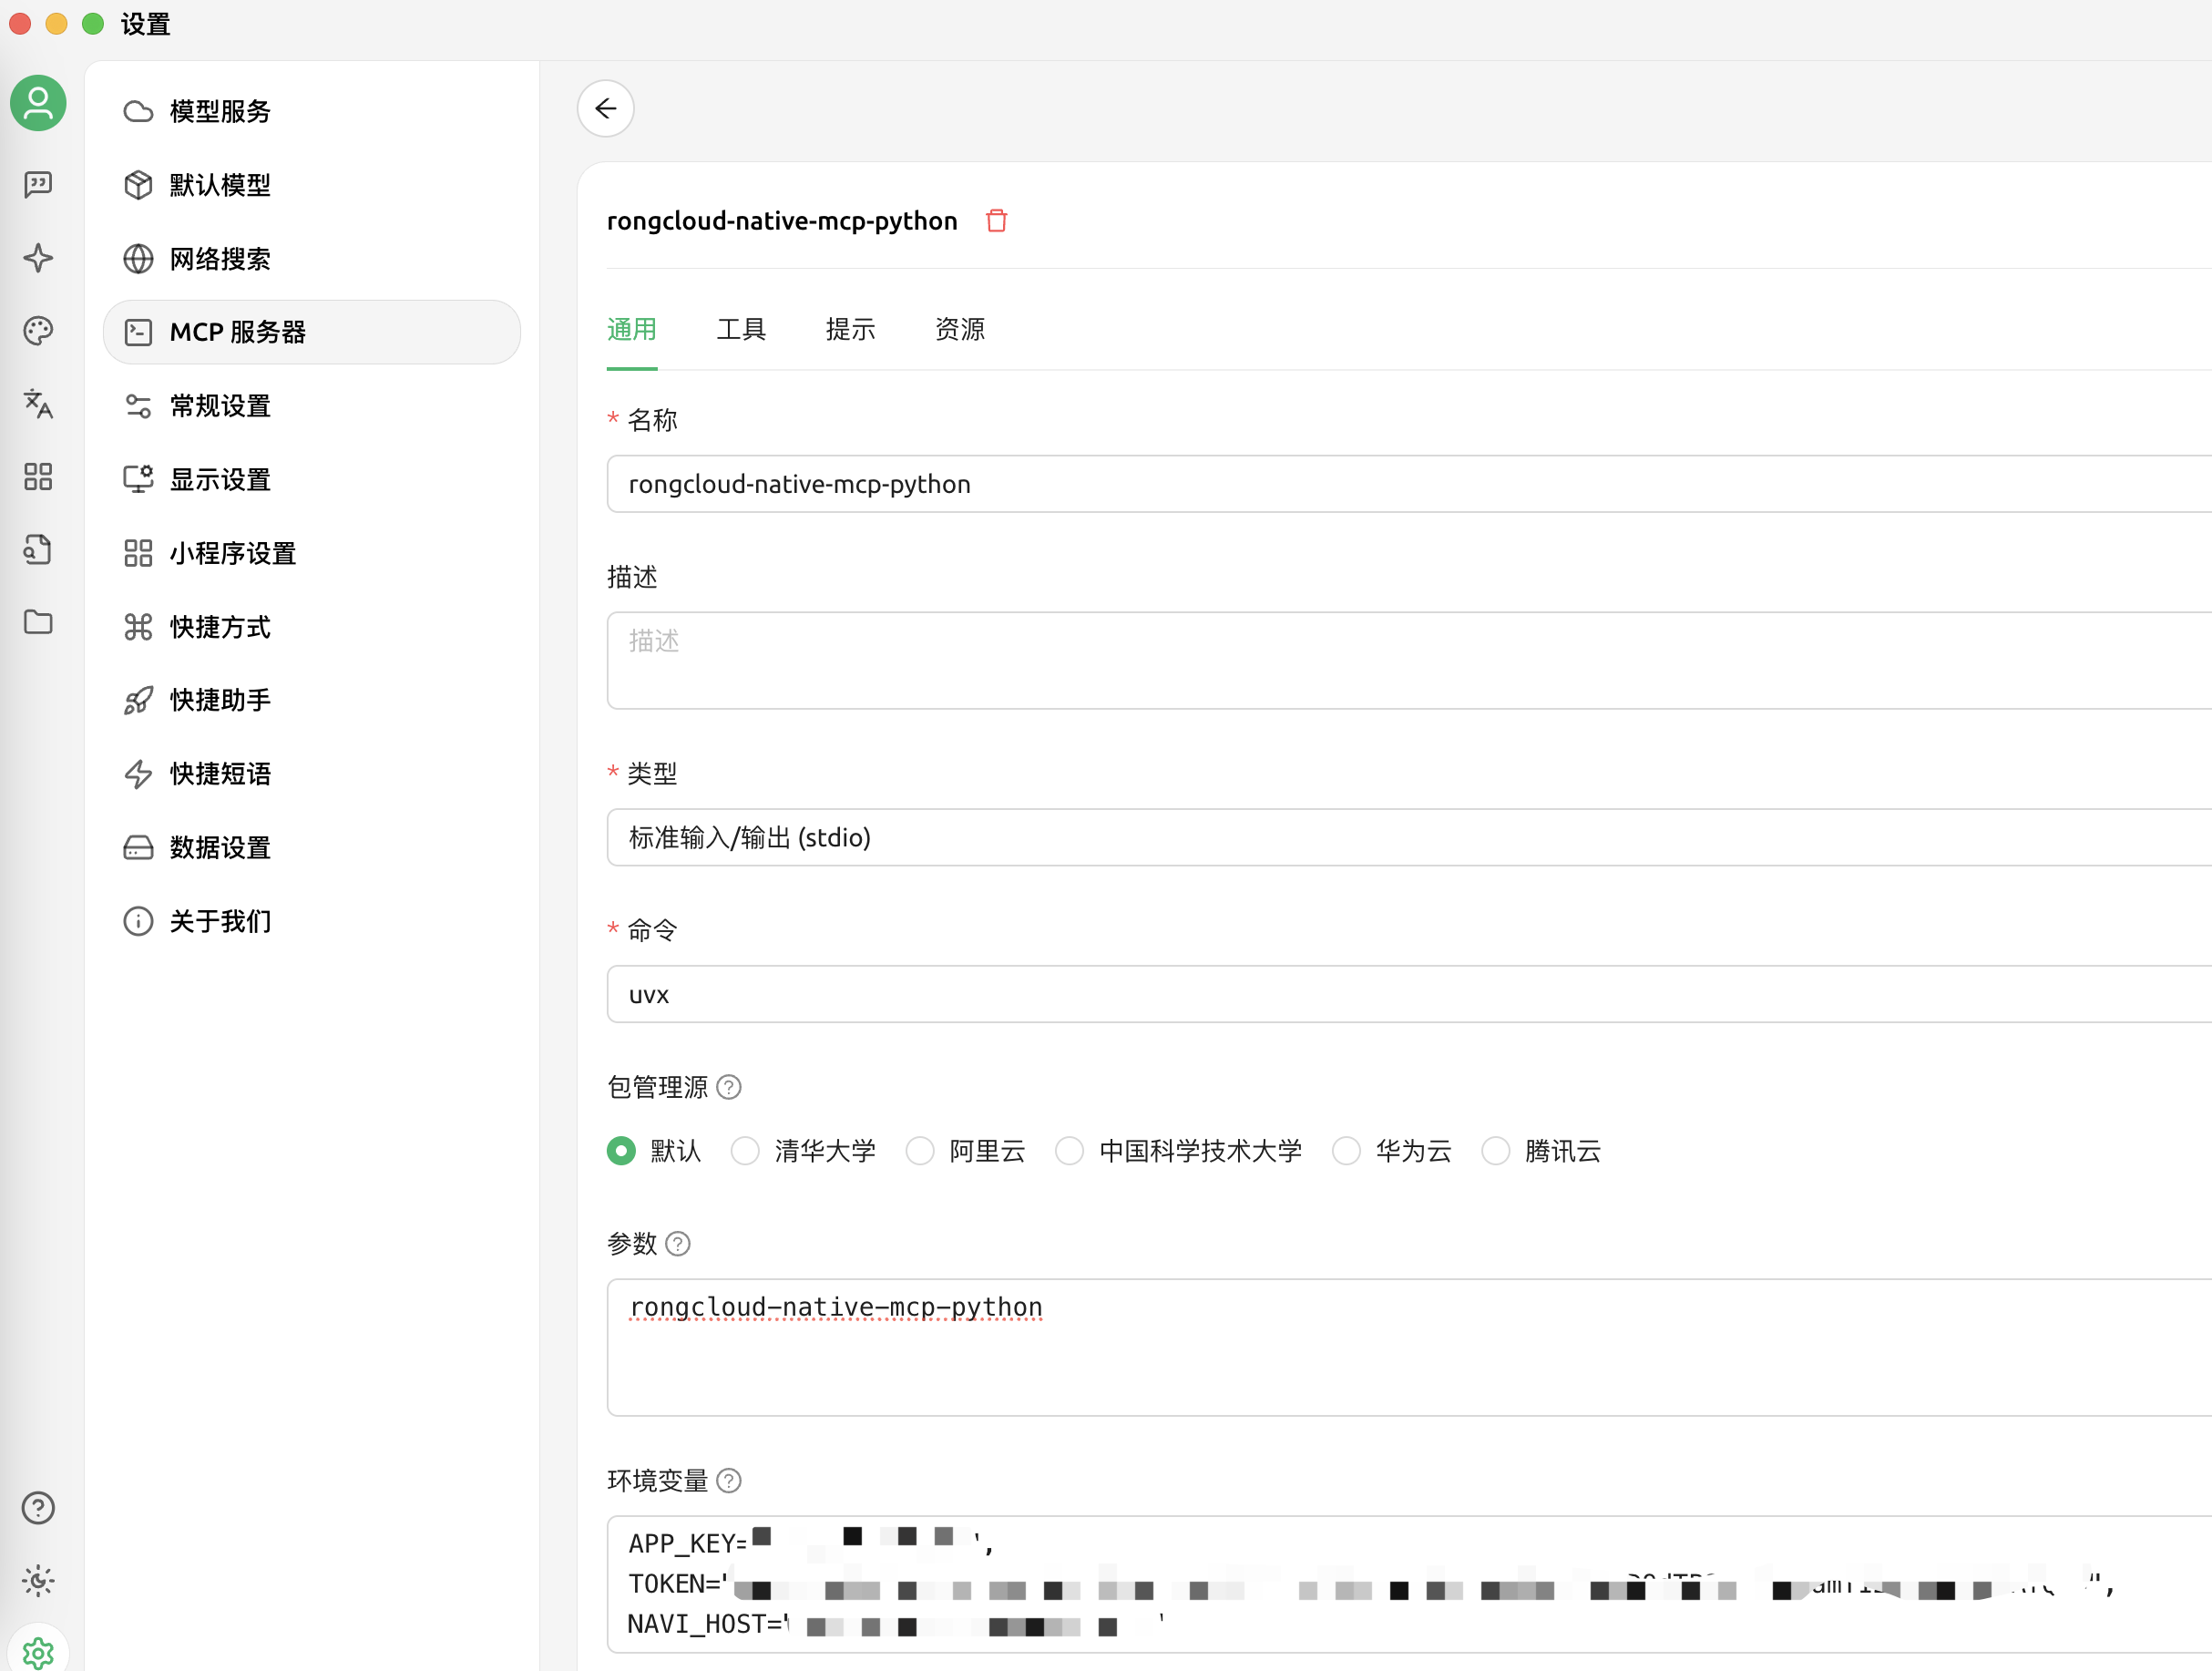2212x1671 pixels.
Task: Open the mini apps grid sidebar icon
Action: pyautogui.click(x=38, y=476)
